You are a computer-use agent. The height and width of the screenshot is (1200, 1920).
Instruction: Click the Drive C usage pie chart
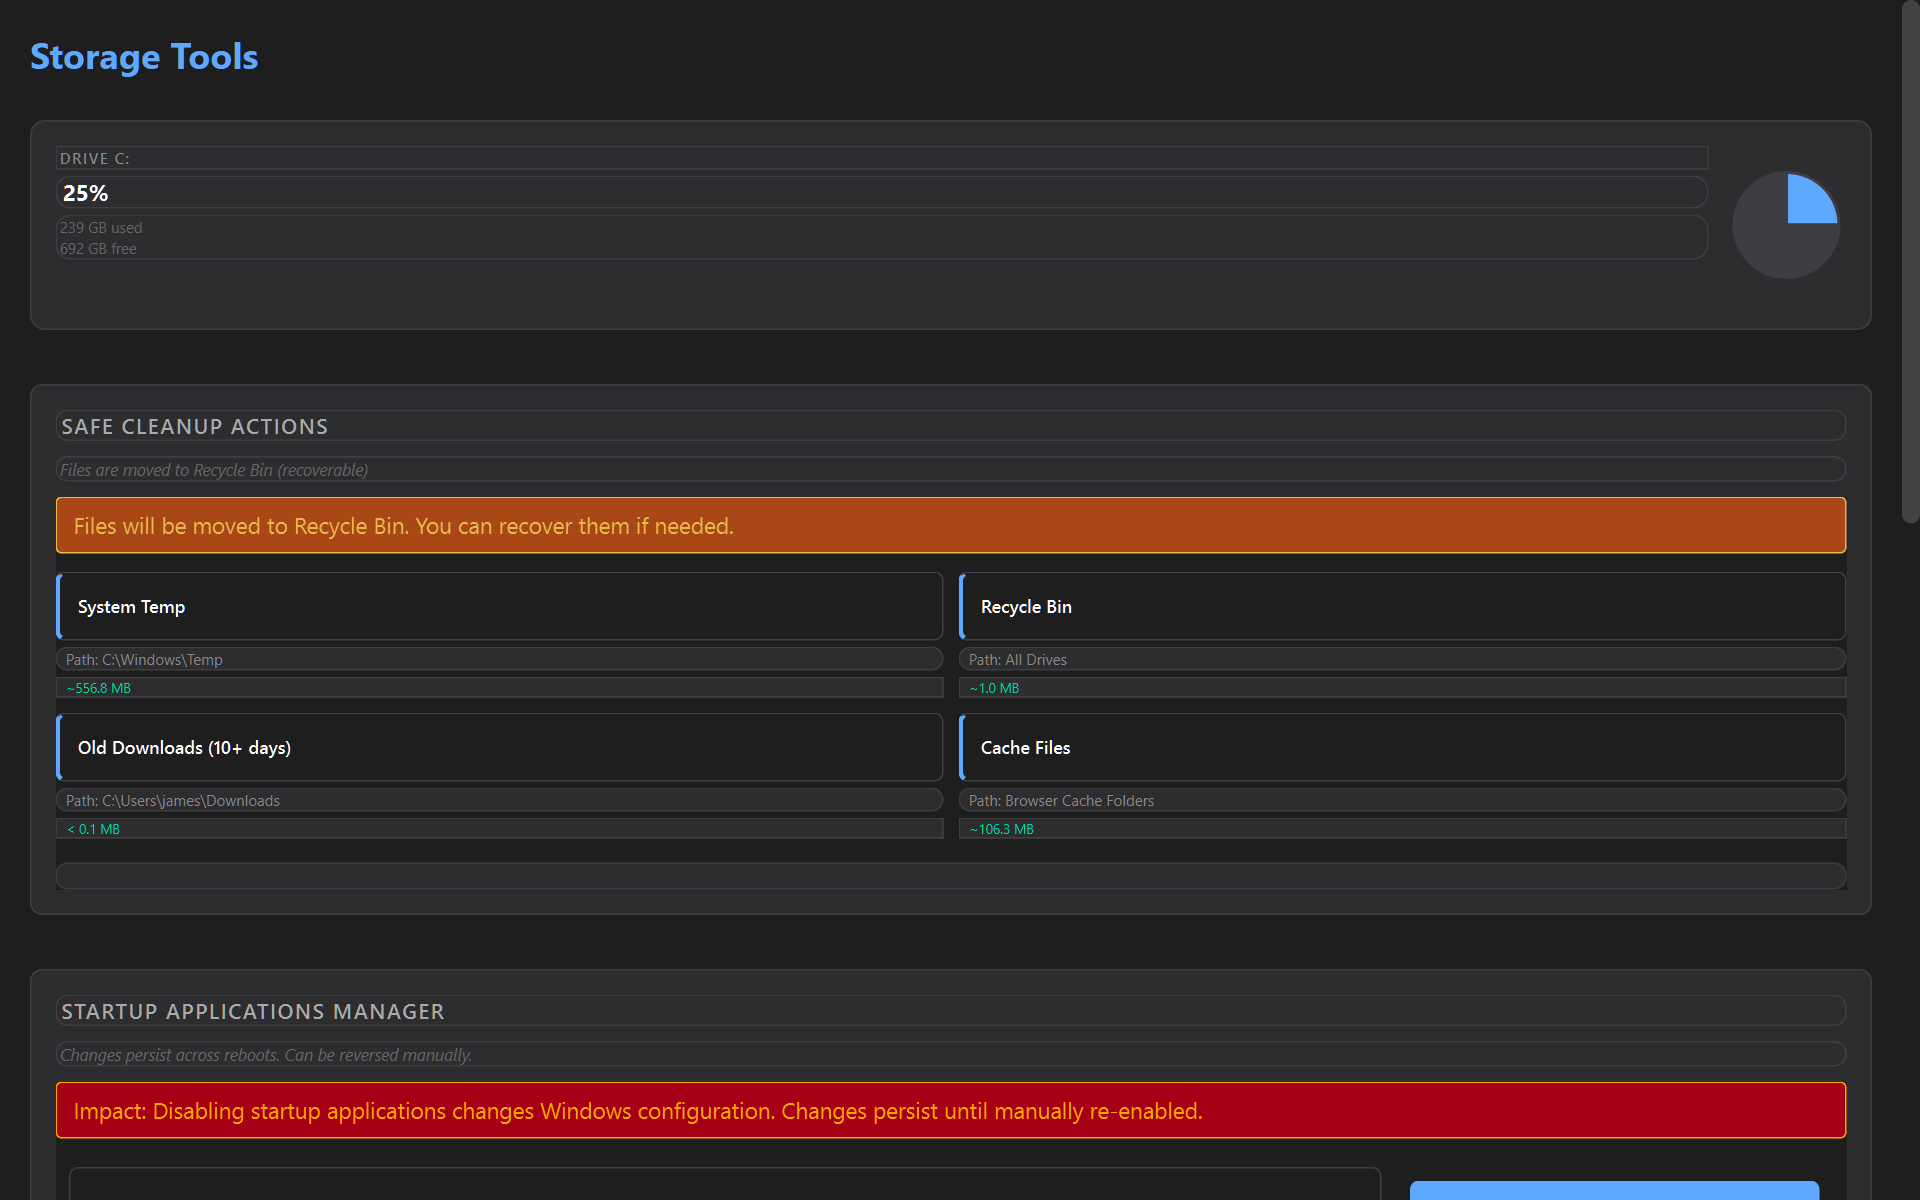pyautogui.click(x=1785, y=225)
